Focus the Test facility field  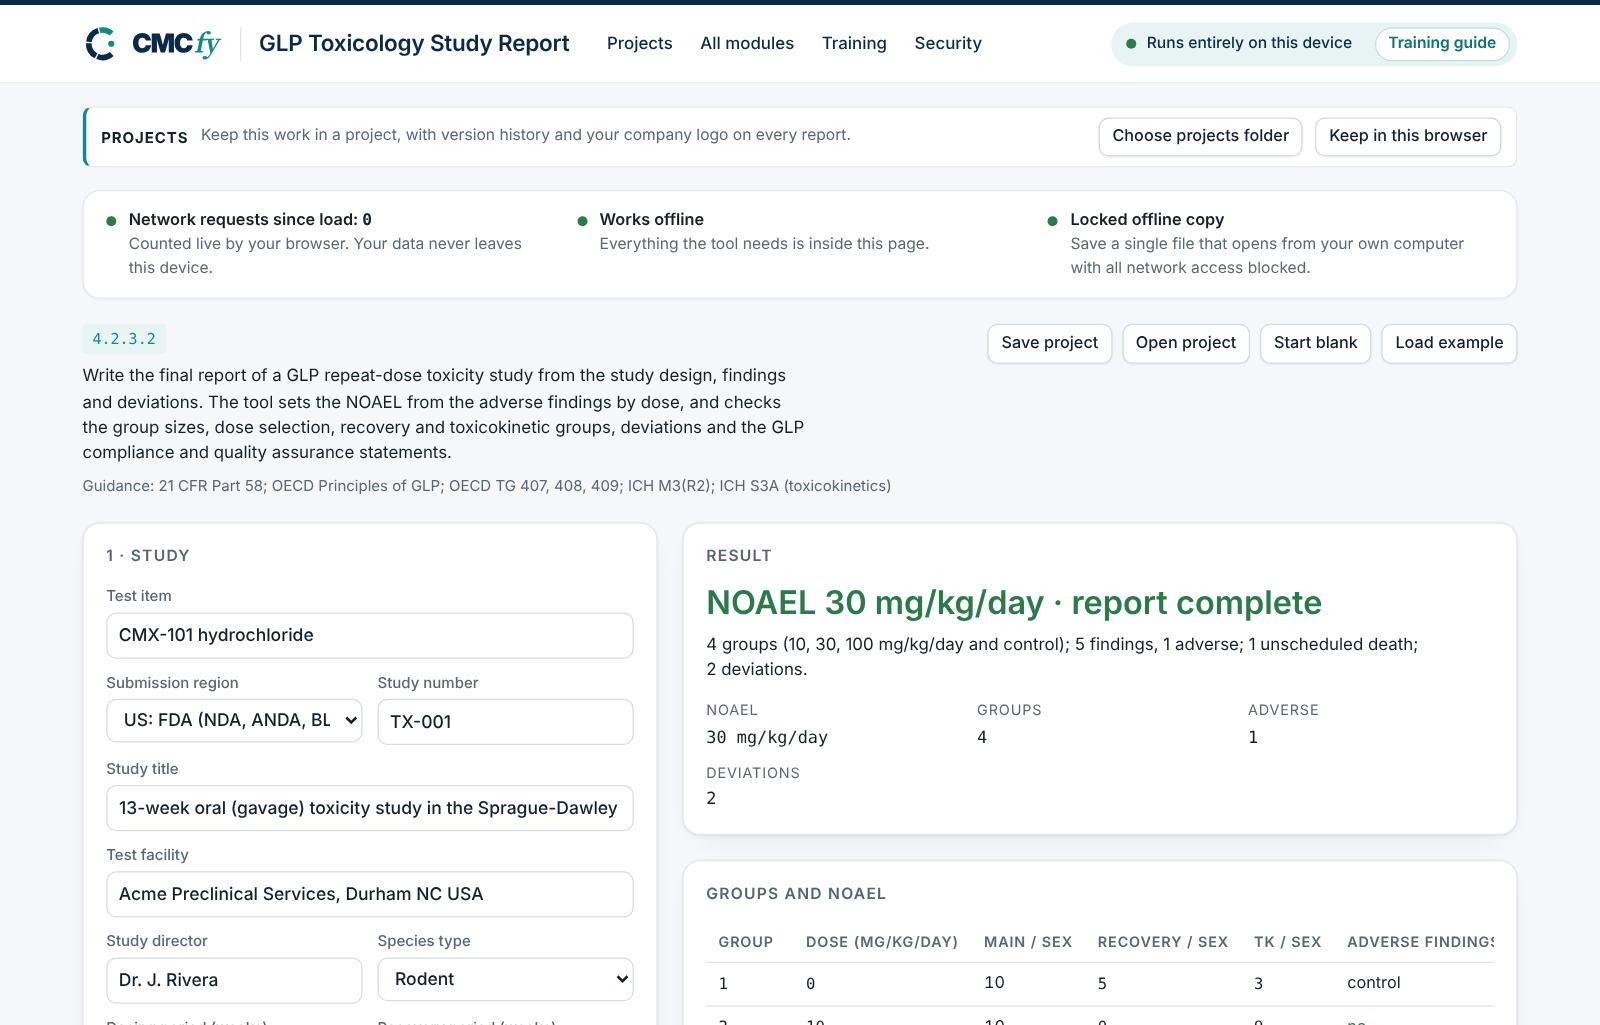pyautogui.click(x=370, y=894)
